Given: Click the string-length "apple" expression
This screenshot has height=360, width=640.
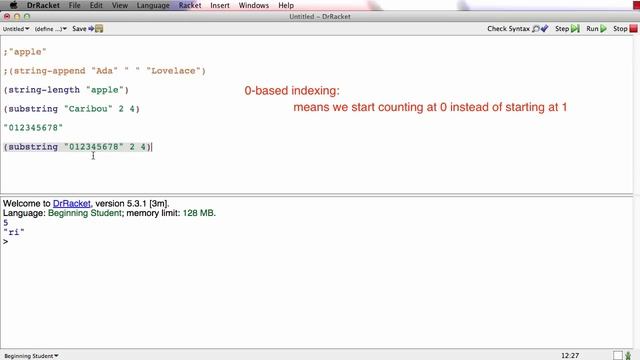Looking at the screenshot, I should [x=66, y=90].
